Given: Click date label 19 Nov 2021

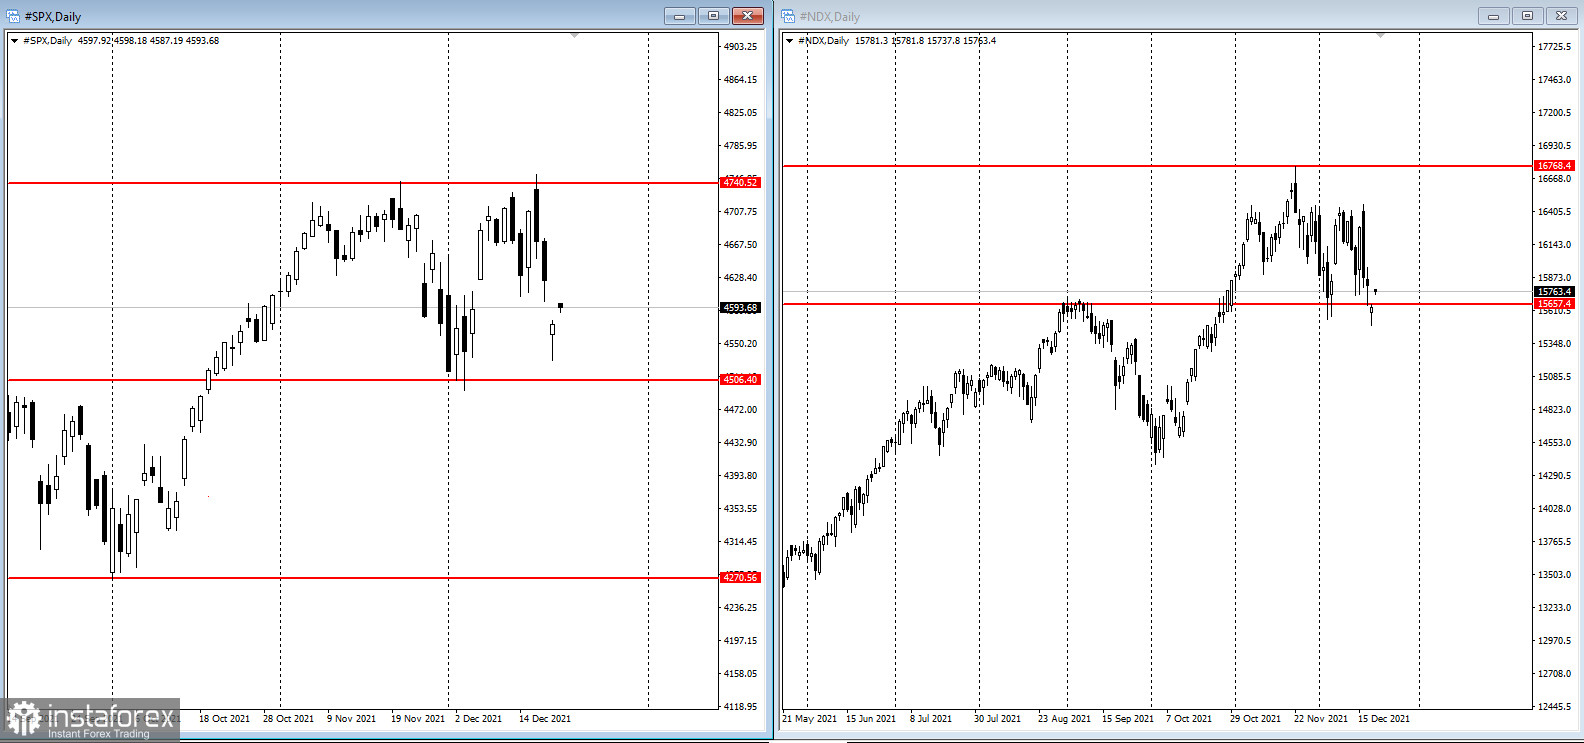Looking at the screenshot, I should tap(418, 719).
